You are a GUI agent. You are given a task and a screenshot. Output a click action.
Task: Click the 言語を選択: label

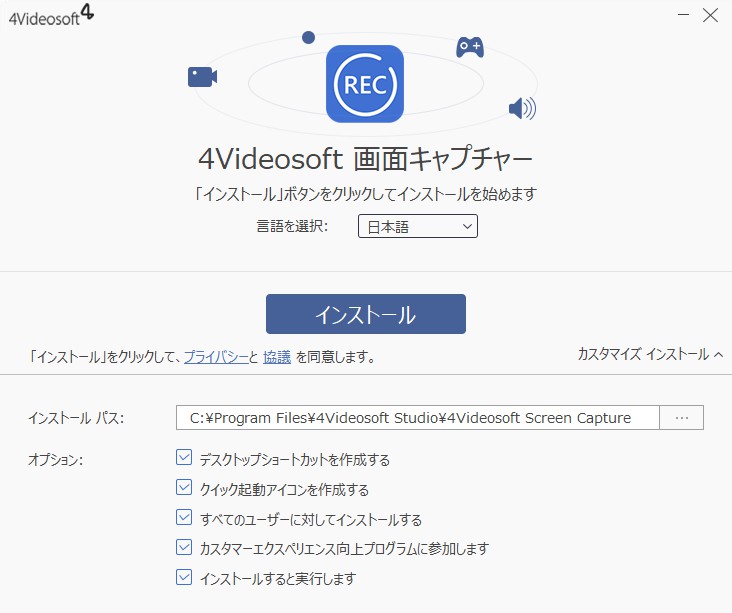point(293,226)
